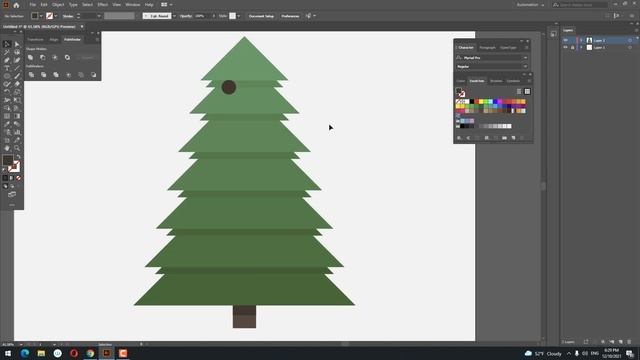Click the Trim pathfinder icon
Viewport: 640px width, 360px height.
pyautogui.click(x=44, y=75)
